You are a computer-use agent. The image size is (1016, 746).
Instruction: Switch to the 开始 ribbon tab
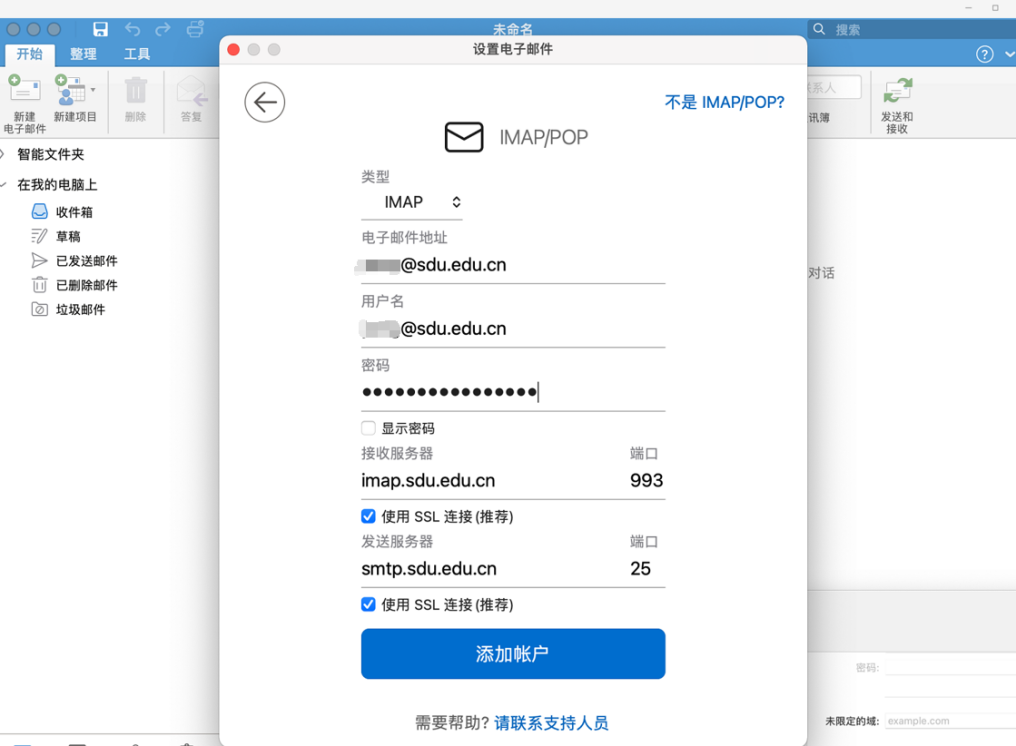click(30, 54)
